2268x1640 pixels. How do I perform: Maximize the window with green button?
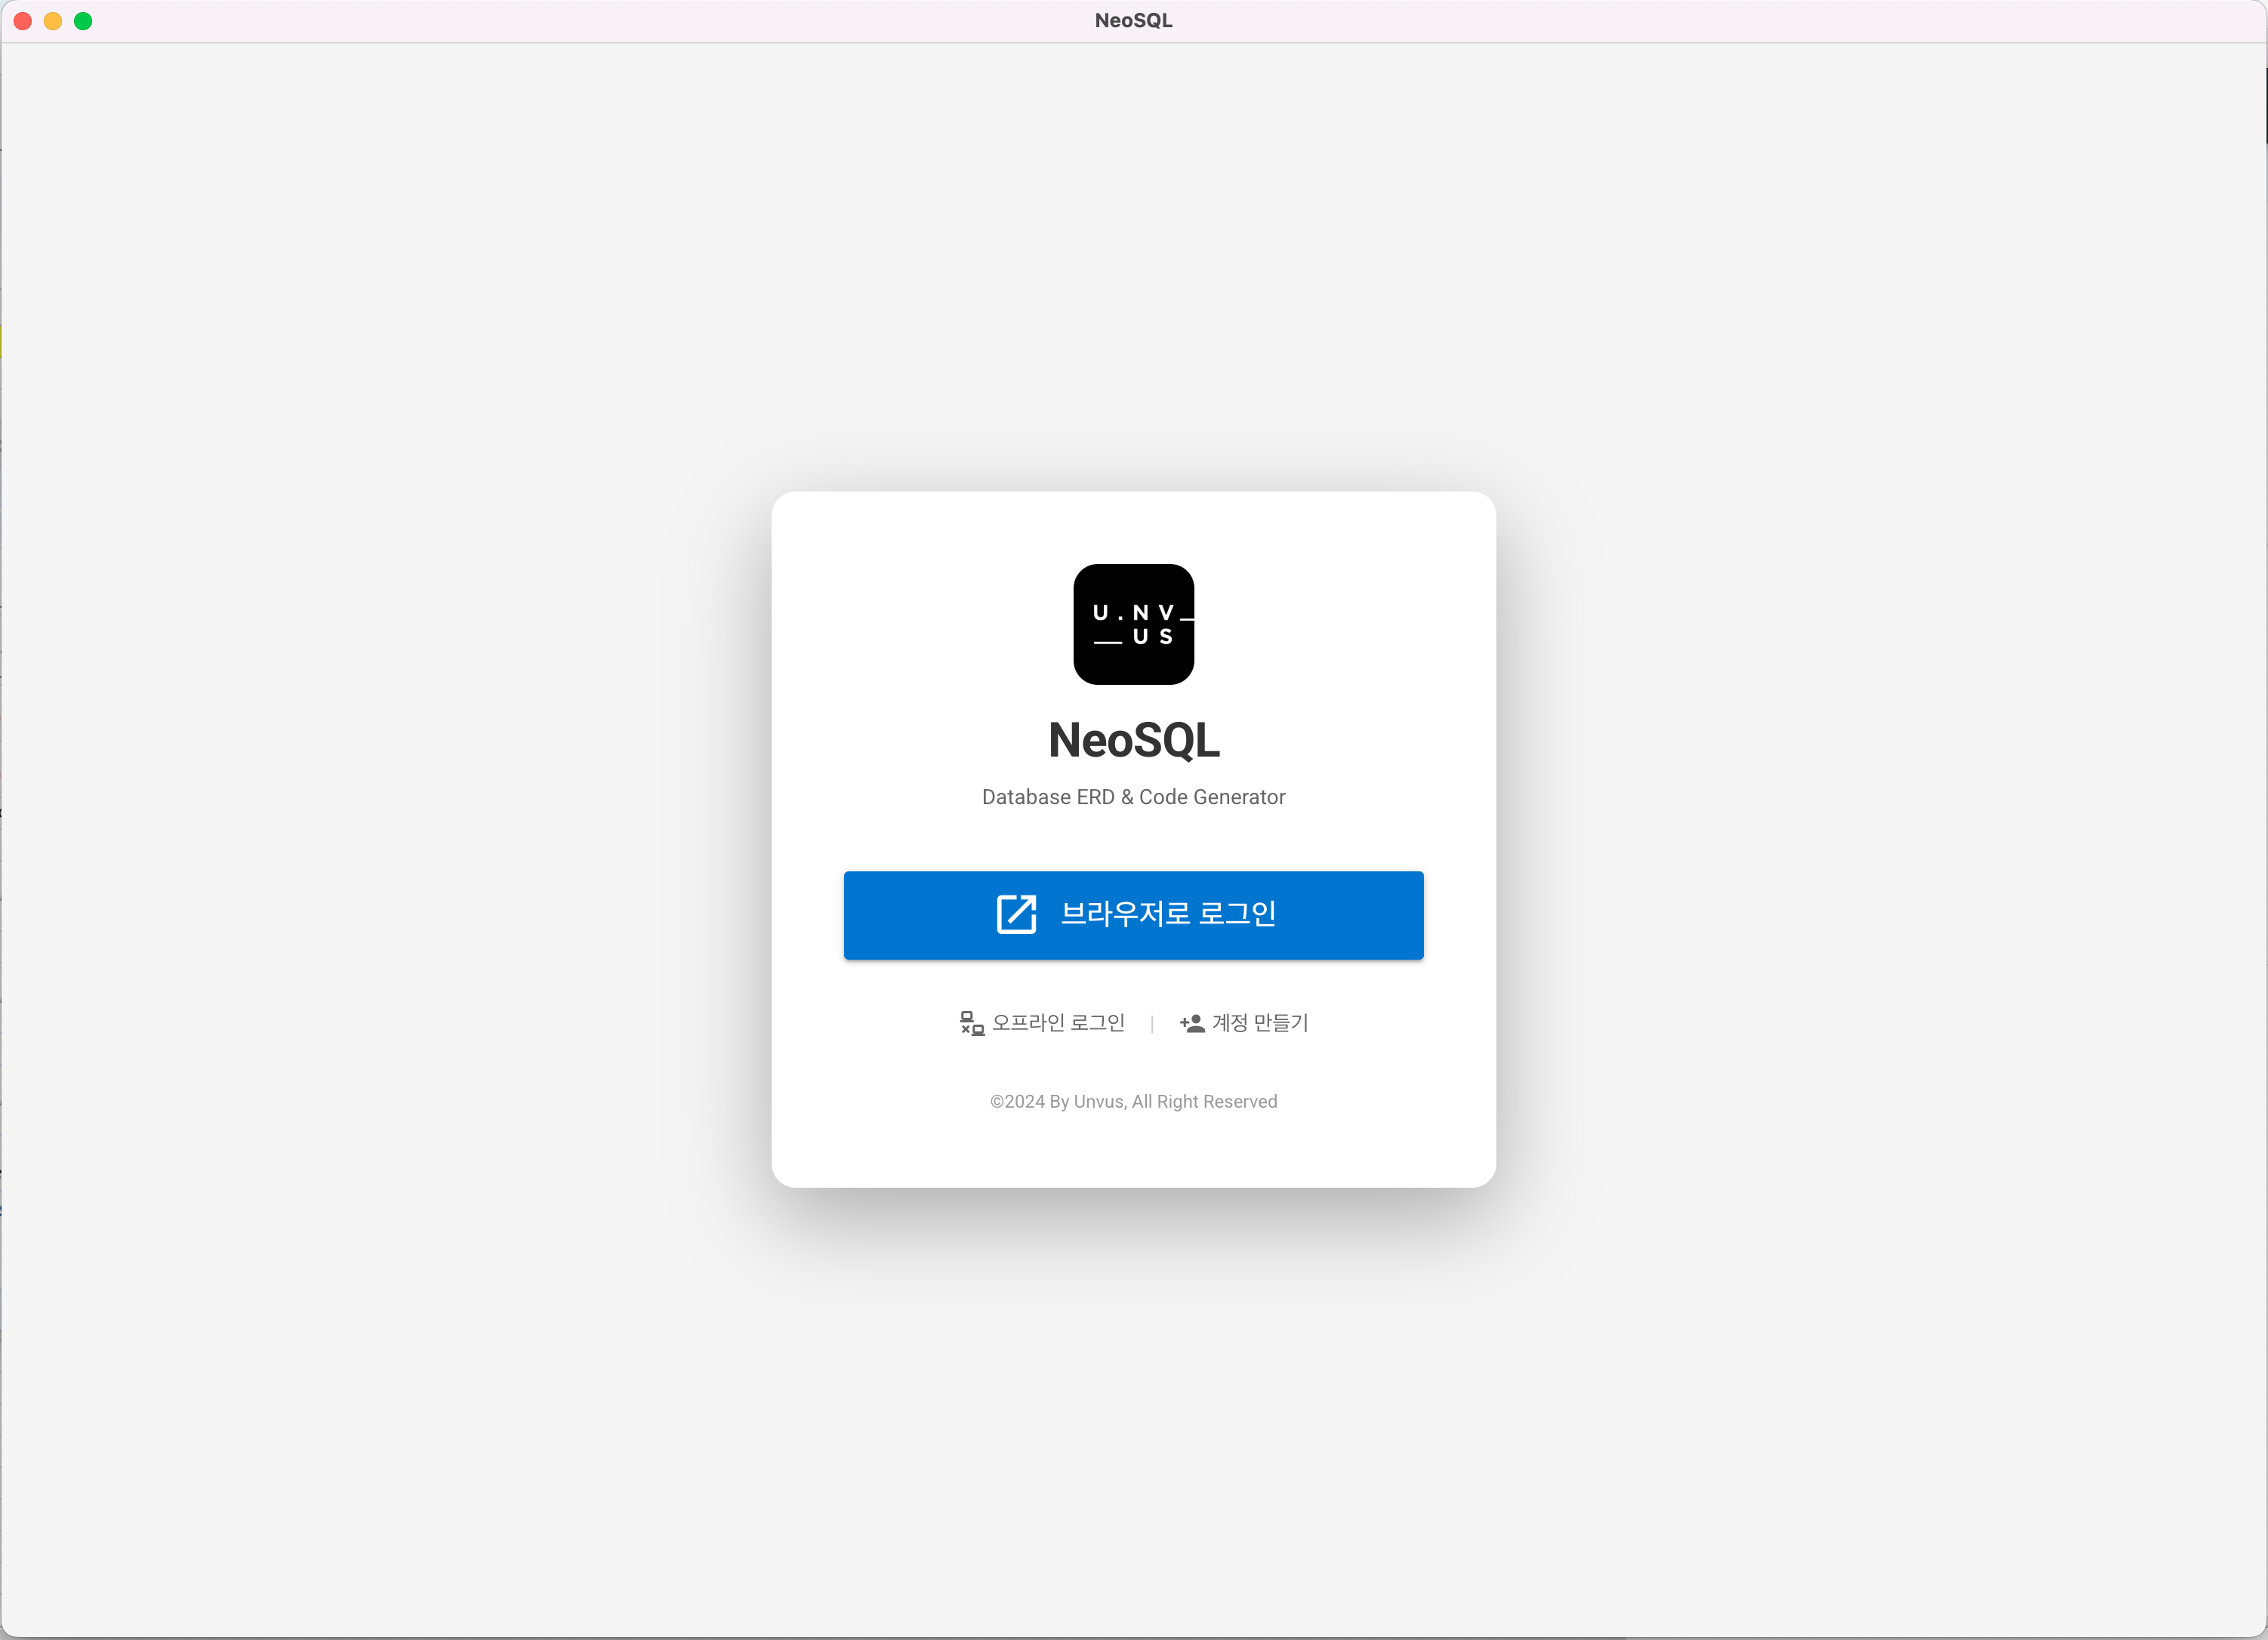(83, 21)
